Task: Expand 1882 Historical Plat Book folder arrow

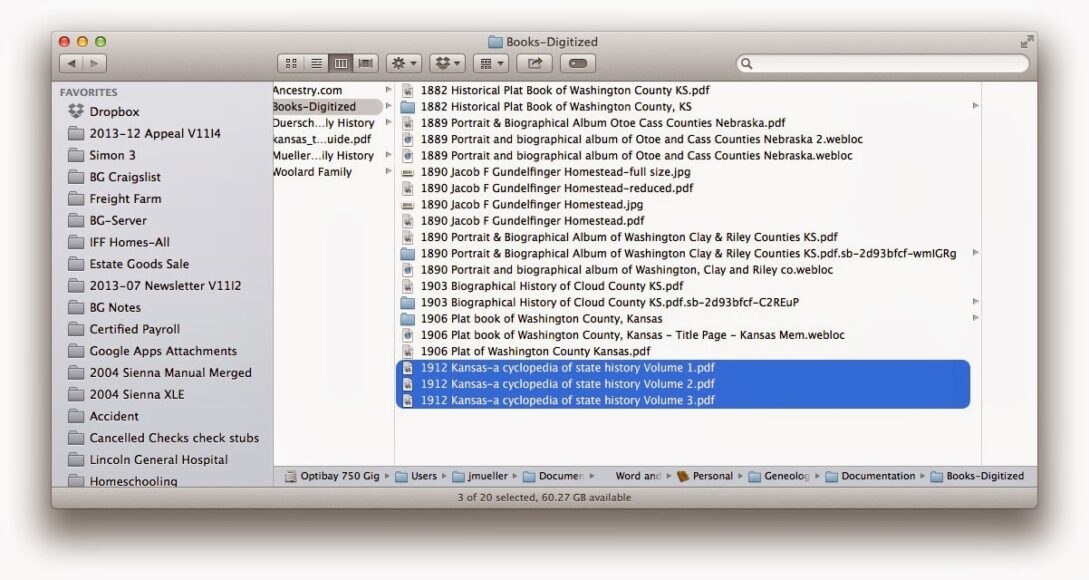Action: 975,106
